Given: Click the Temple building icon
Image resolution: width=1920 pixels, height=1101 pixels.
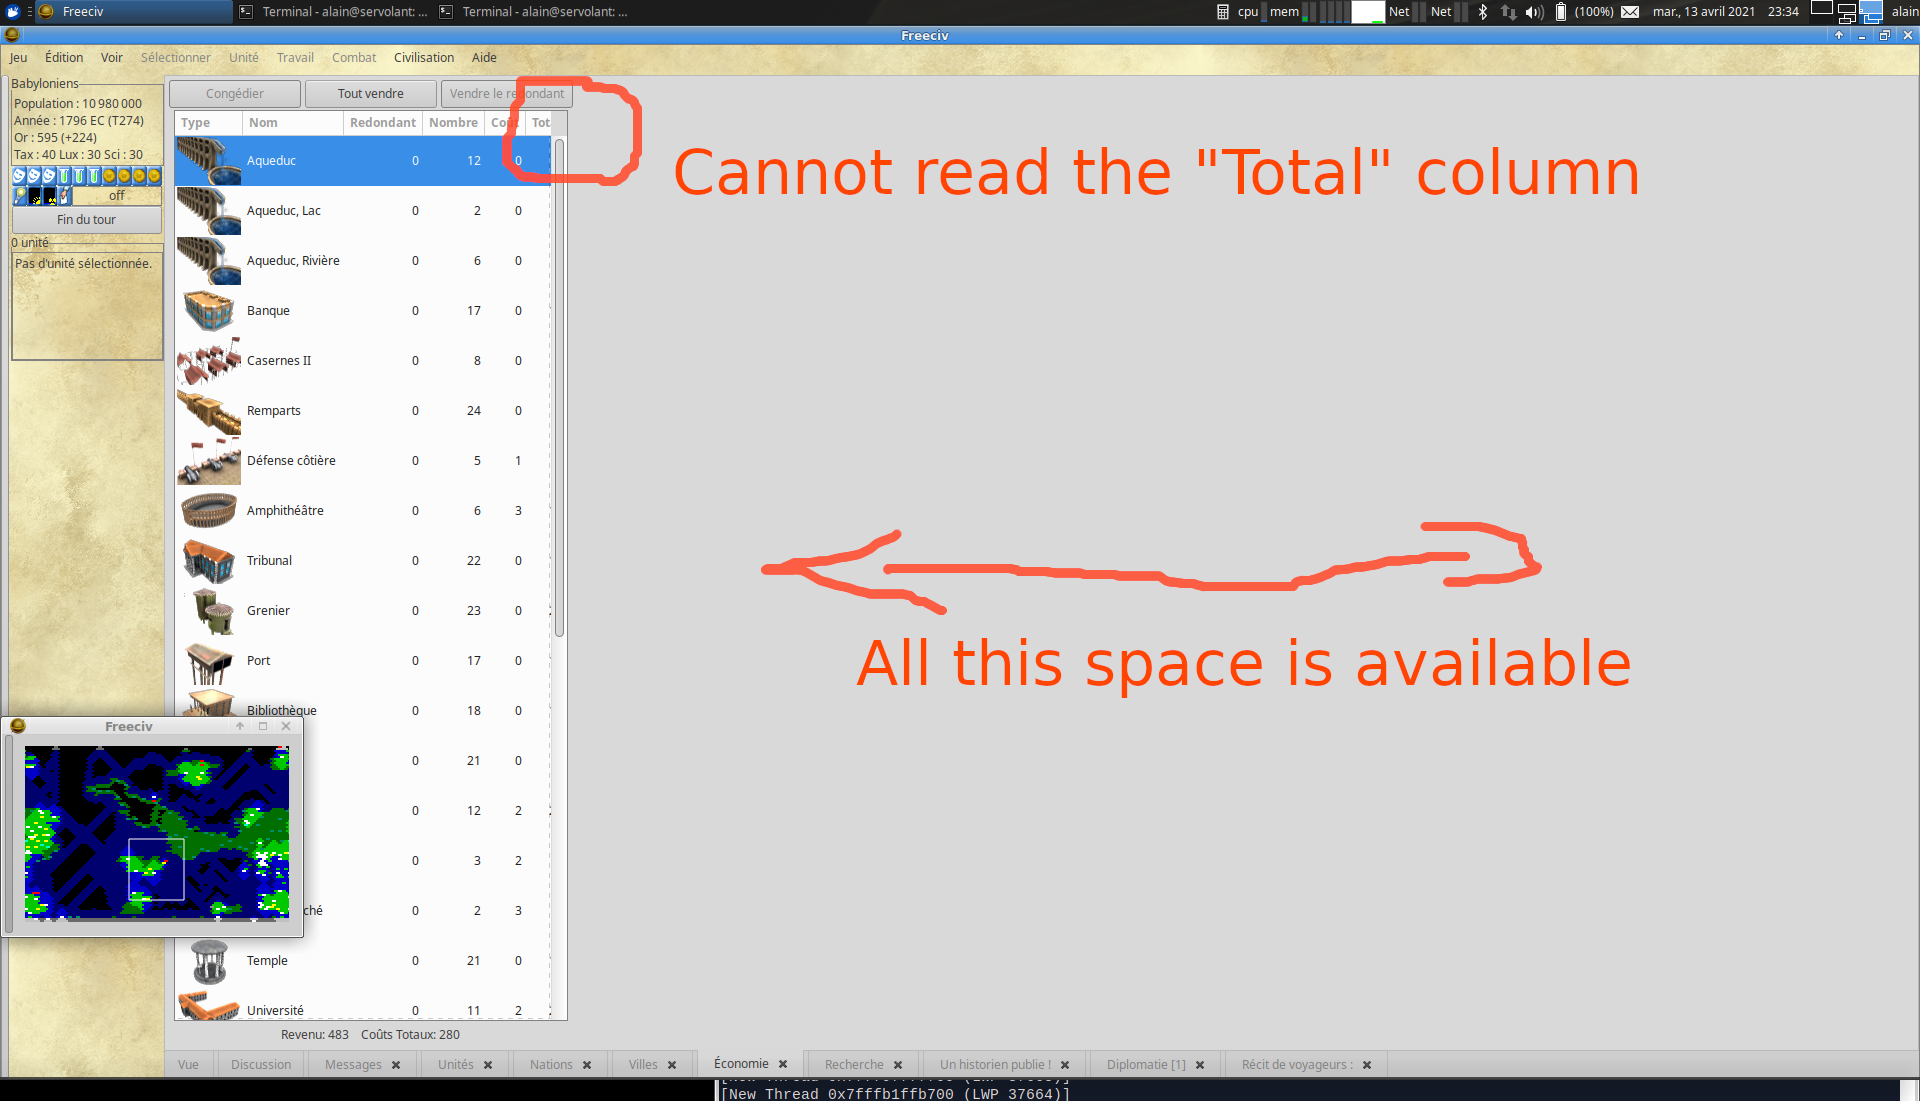Looking at the screenshot, I should click(208, 960).
